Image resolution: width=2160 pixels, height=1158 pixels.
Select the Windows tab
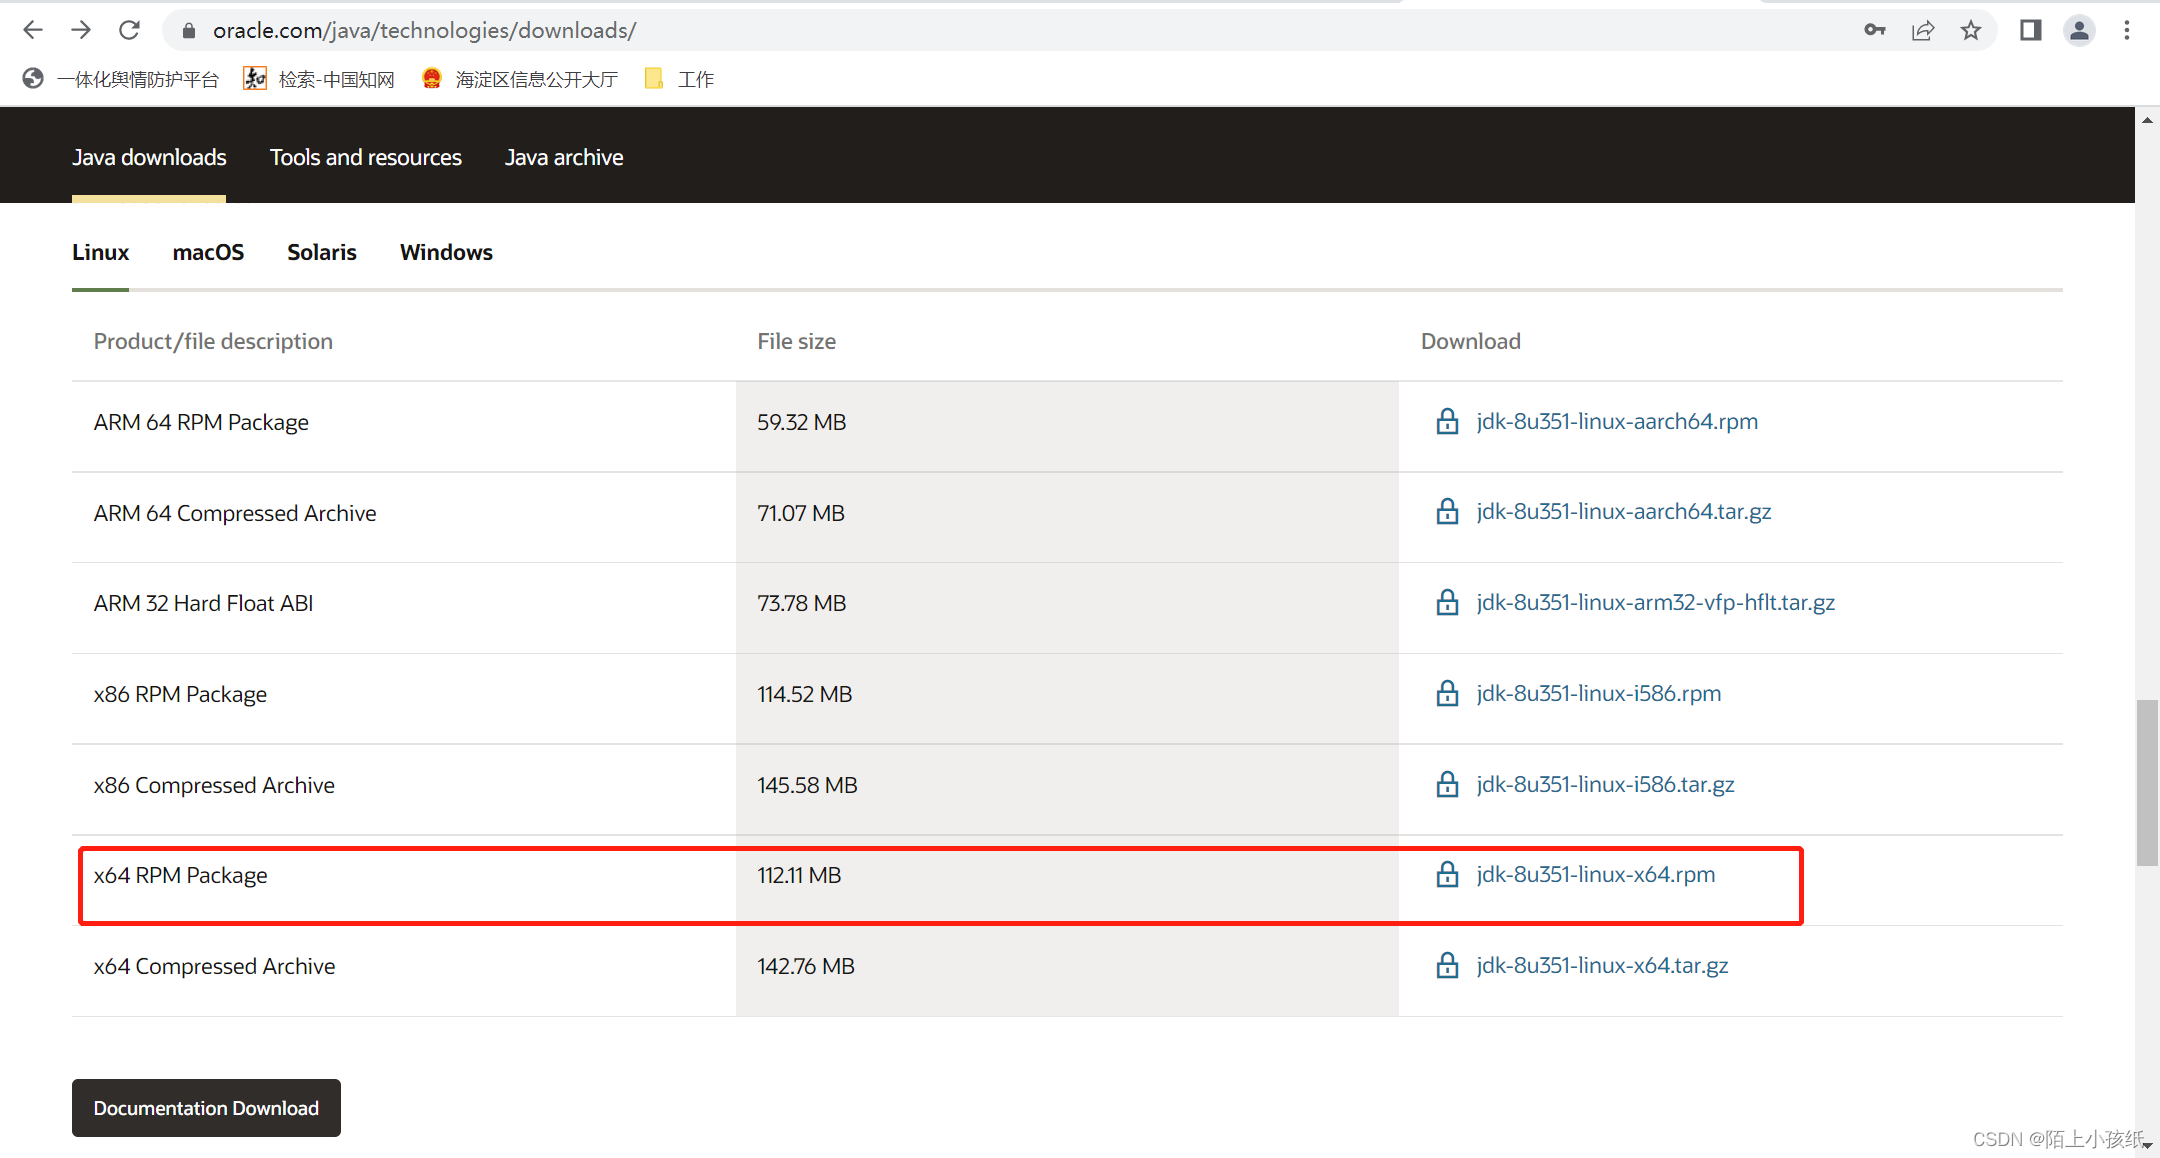pos(444,253)
